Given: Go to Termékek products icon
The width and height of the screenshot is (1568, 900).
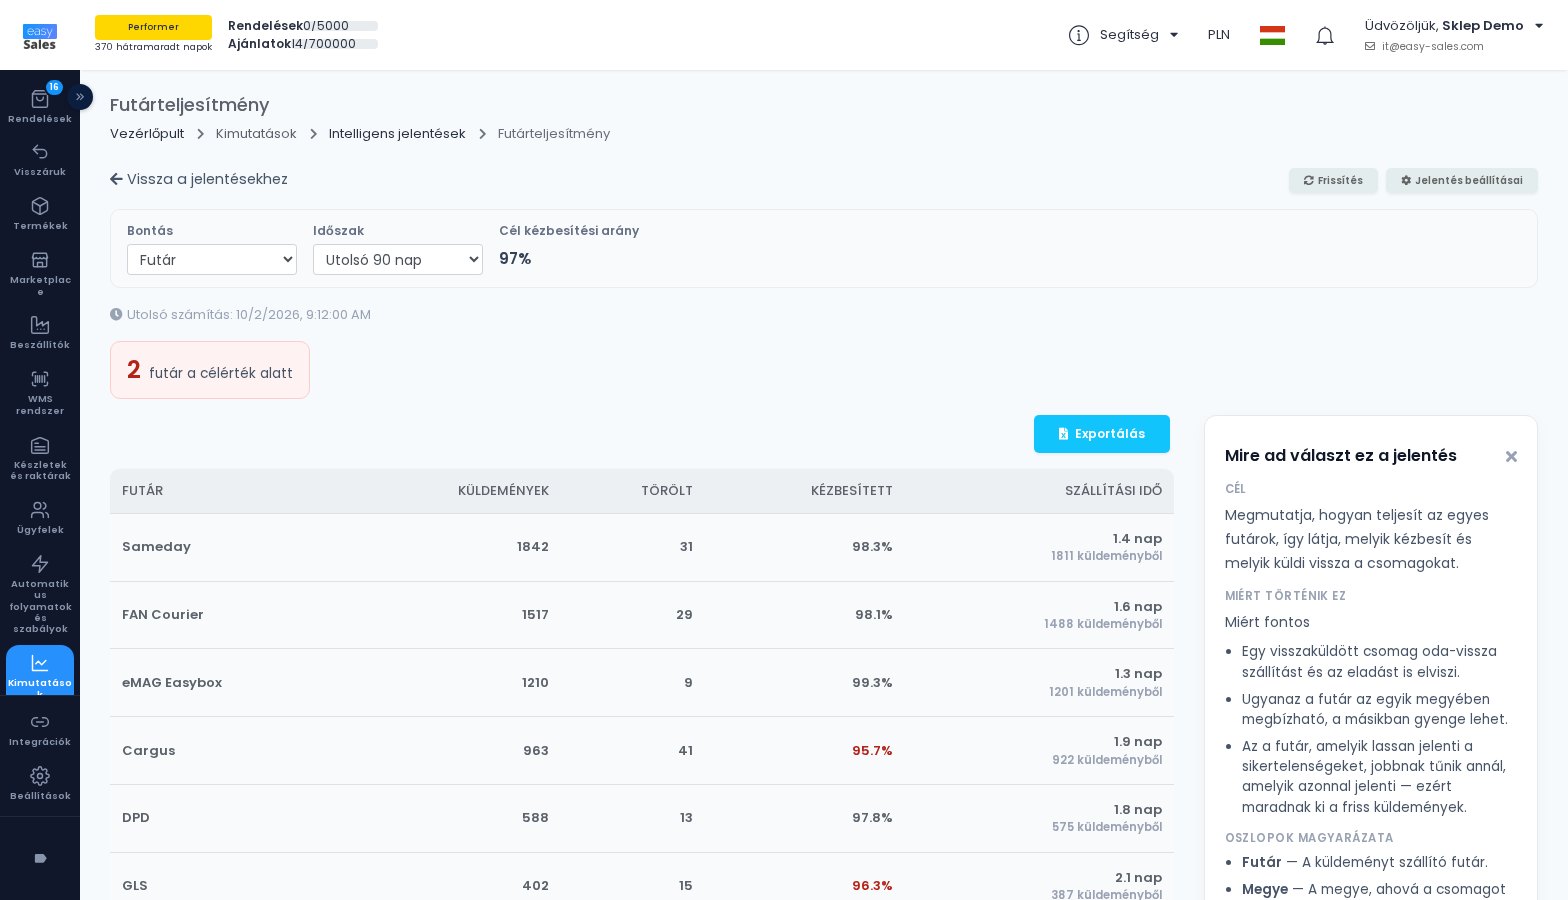Looking at the screenshot, I should click(x=40, y=214).
